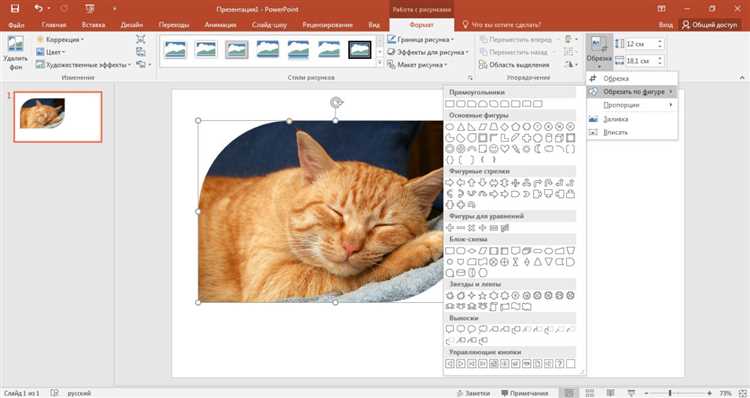Screen dimensions: 750x398
Task: Select the diamond shape in Основные фигуры
Action: (505, 127)
